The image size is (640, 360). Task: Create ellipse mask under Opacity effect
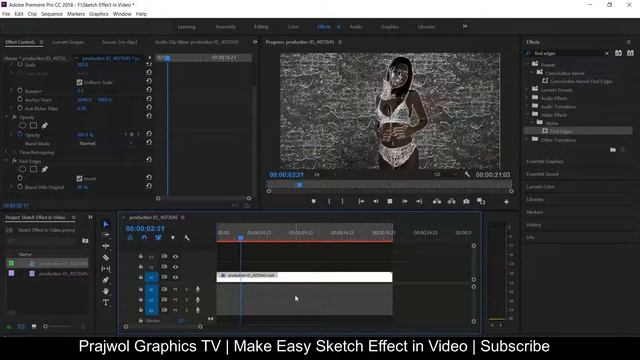click(x=22, y=125)
